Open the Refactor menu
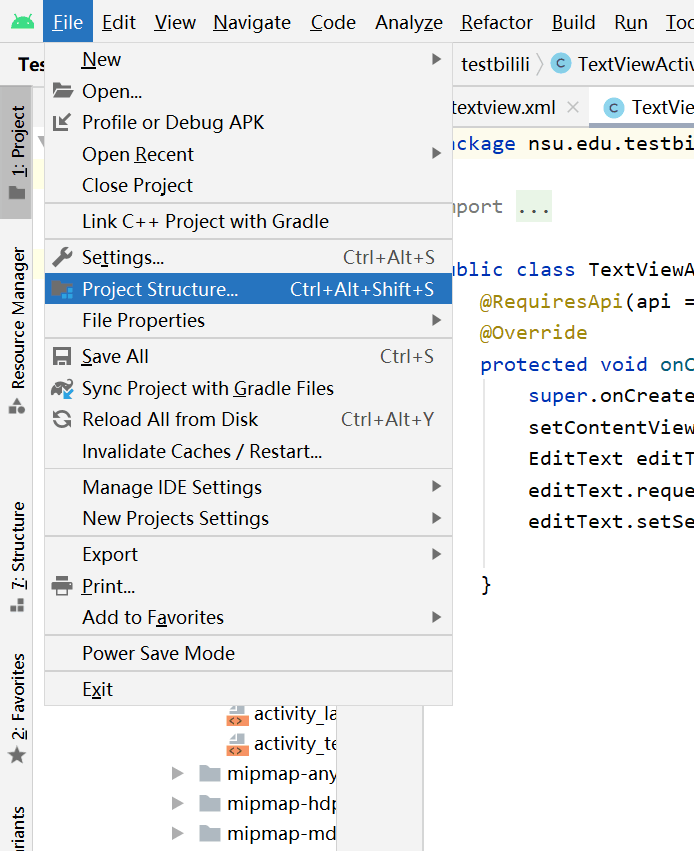The image size is (694, 851). (496, 22)
